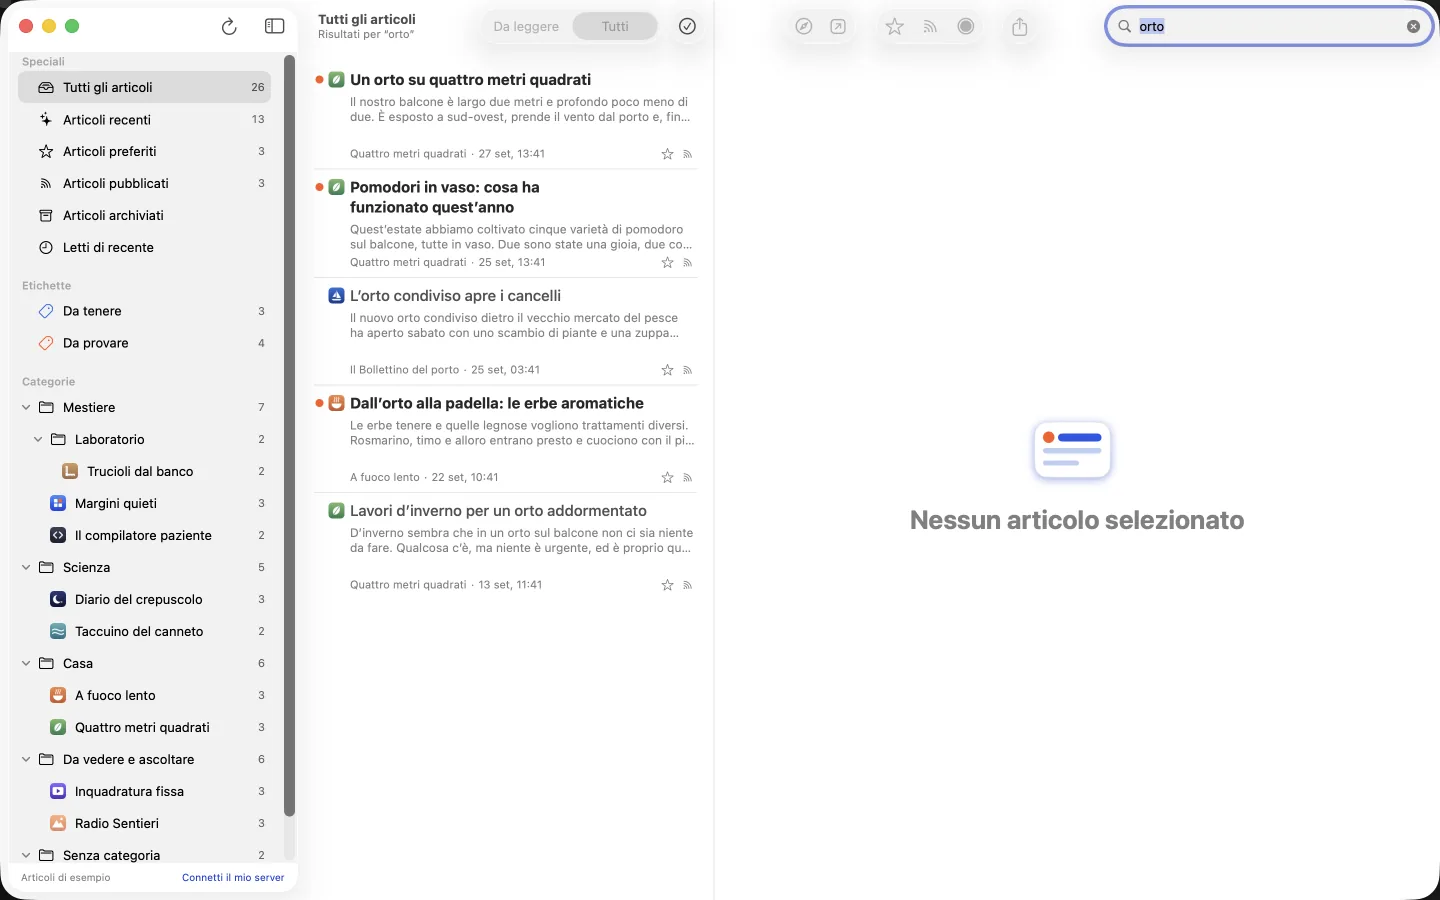This screenshot has height=900, width=1440.
Task: Switch to the "Da leggere" filter
Action: 526,27
